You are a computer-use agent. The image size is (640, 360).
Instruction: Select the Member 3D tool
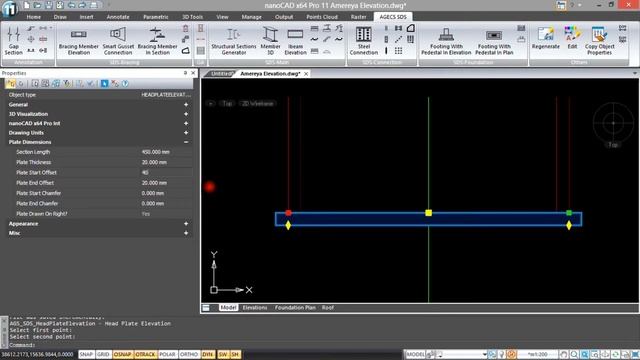[270, 41]
